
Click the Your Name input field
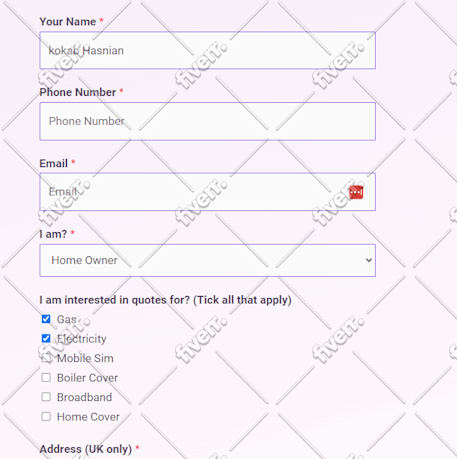click(207, 50)
